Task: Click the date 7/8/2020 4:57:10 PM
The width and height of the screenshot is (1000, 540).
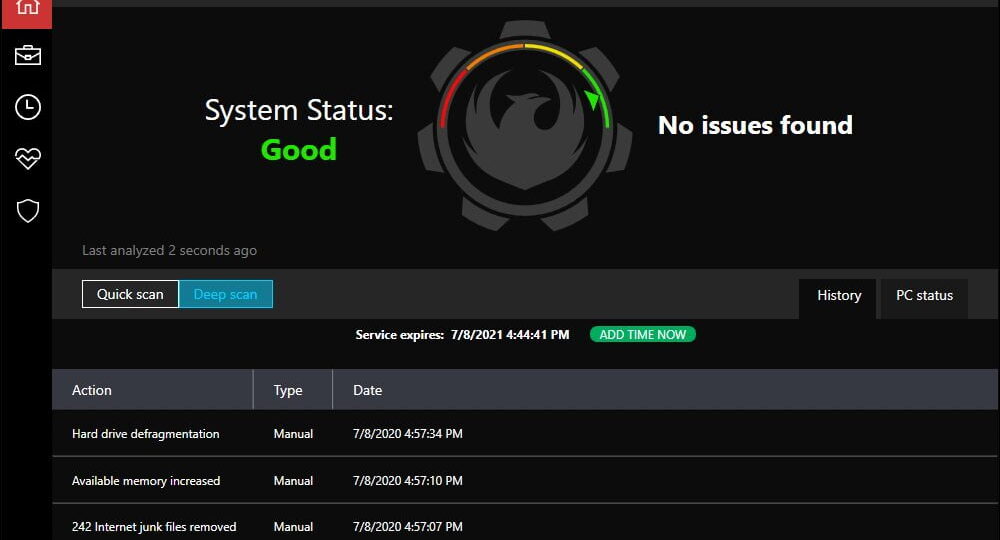Action: [408, 481]
